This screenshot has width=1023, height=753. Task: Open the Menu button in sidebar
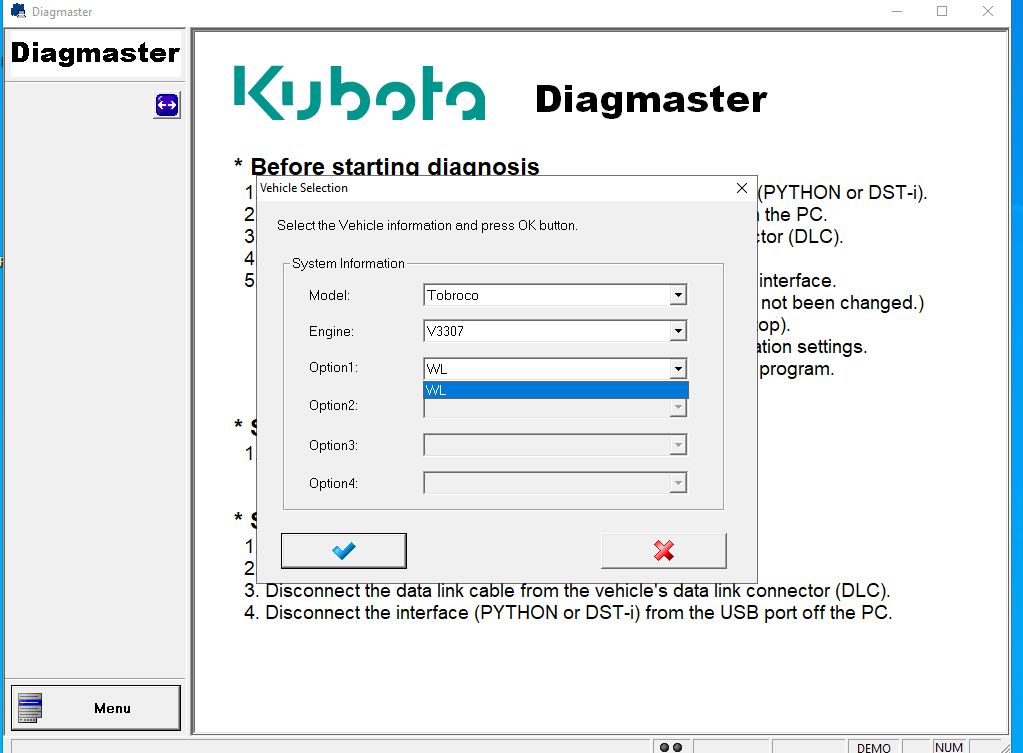coord(96,708)
